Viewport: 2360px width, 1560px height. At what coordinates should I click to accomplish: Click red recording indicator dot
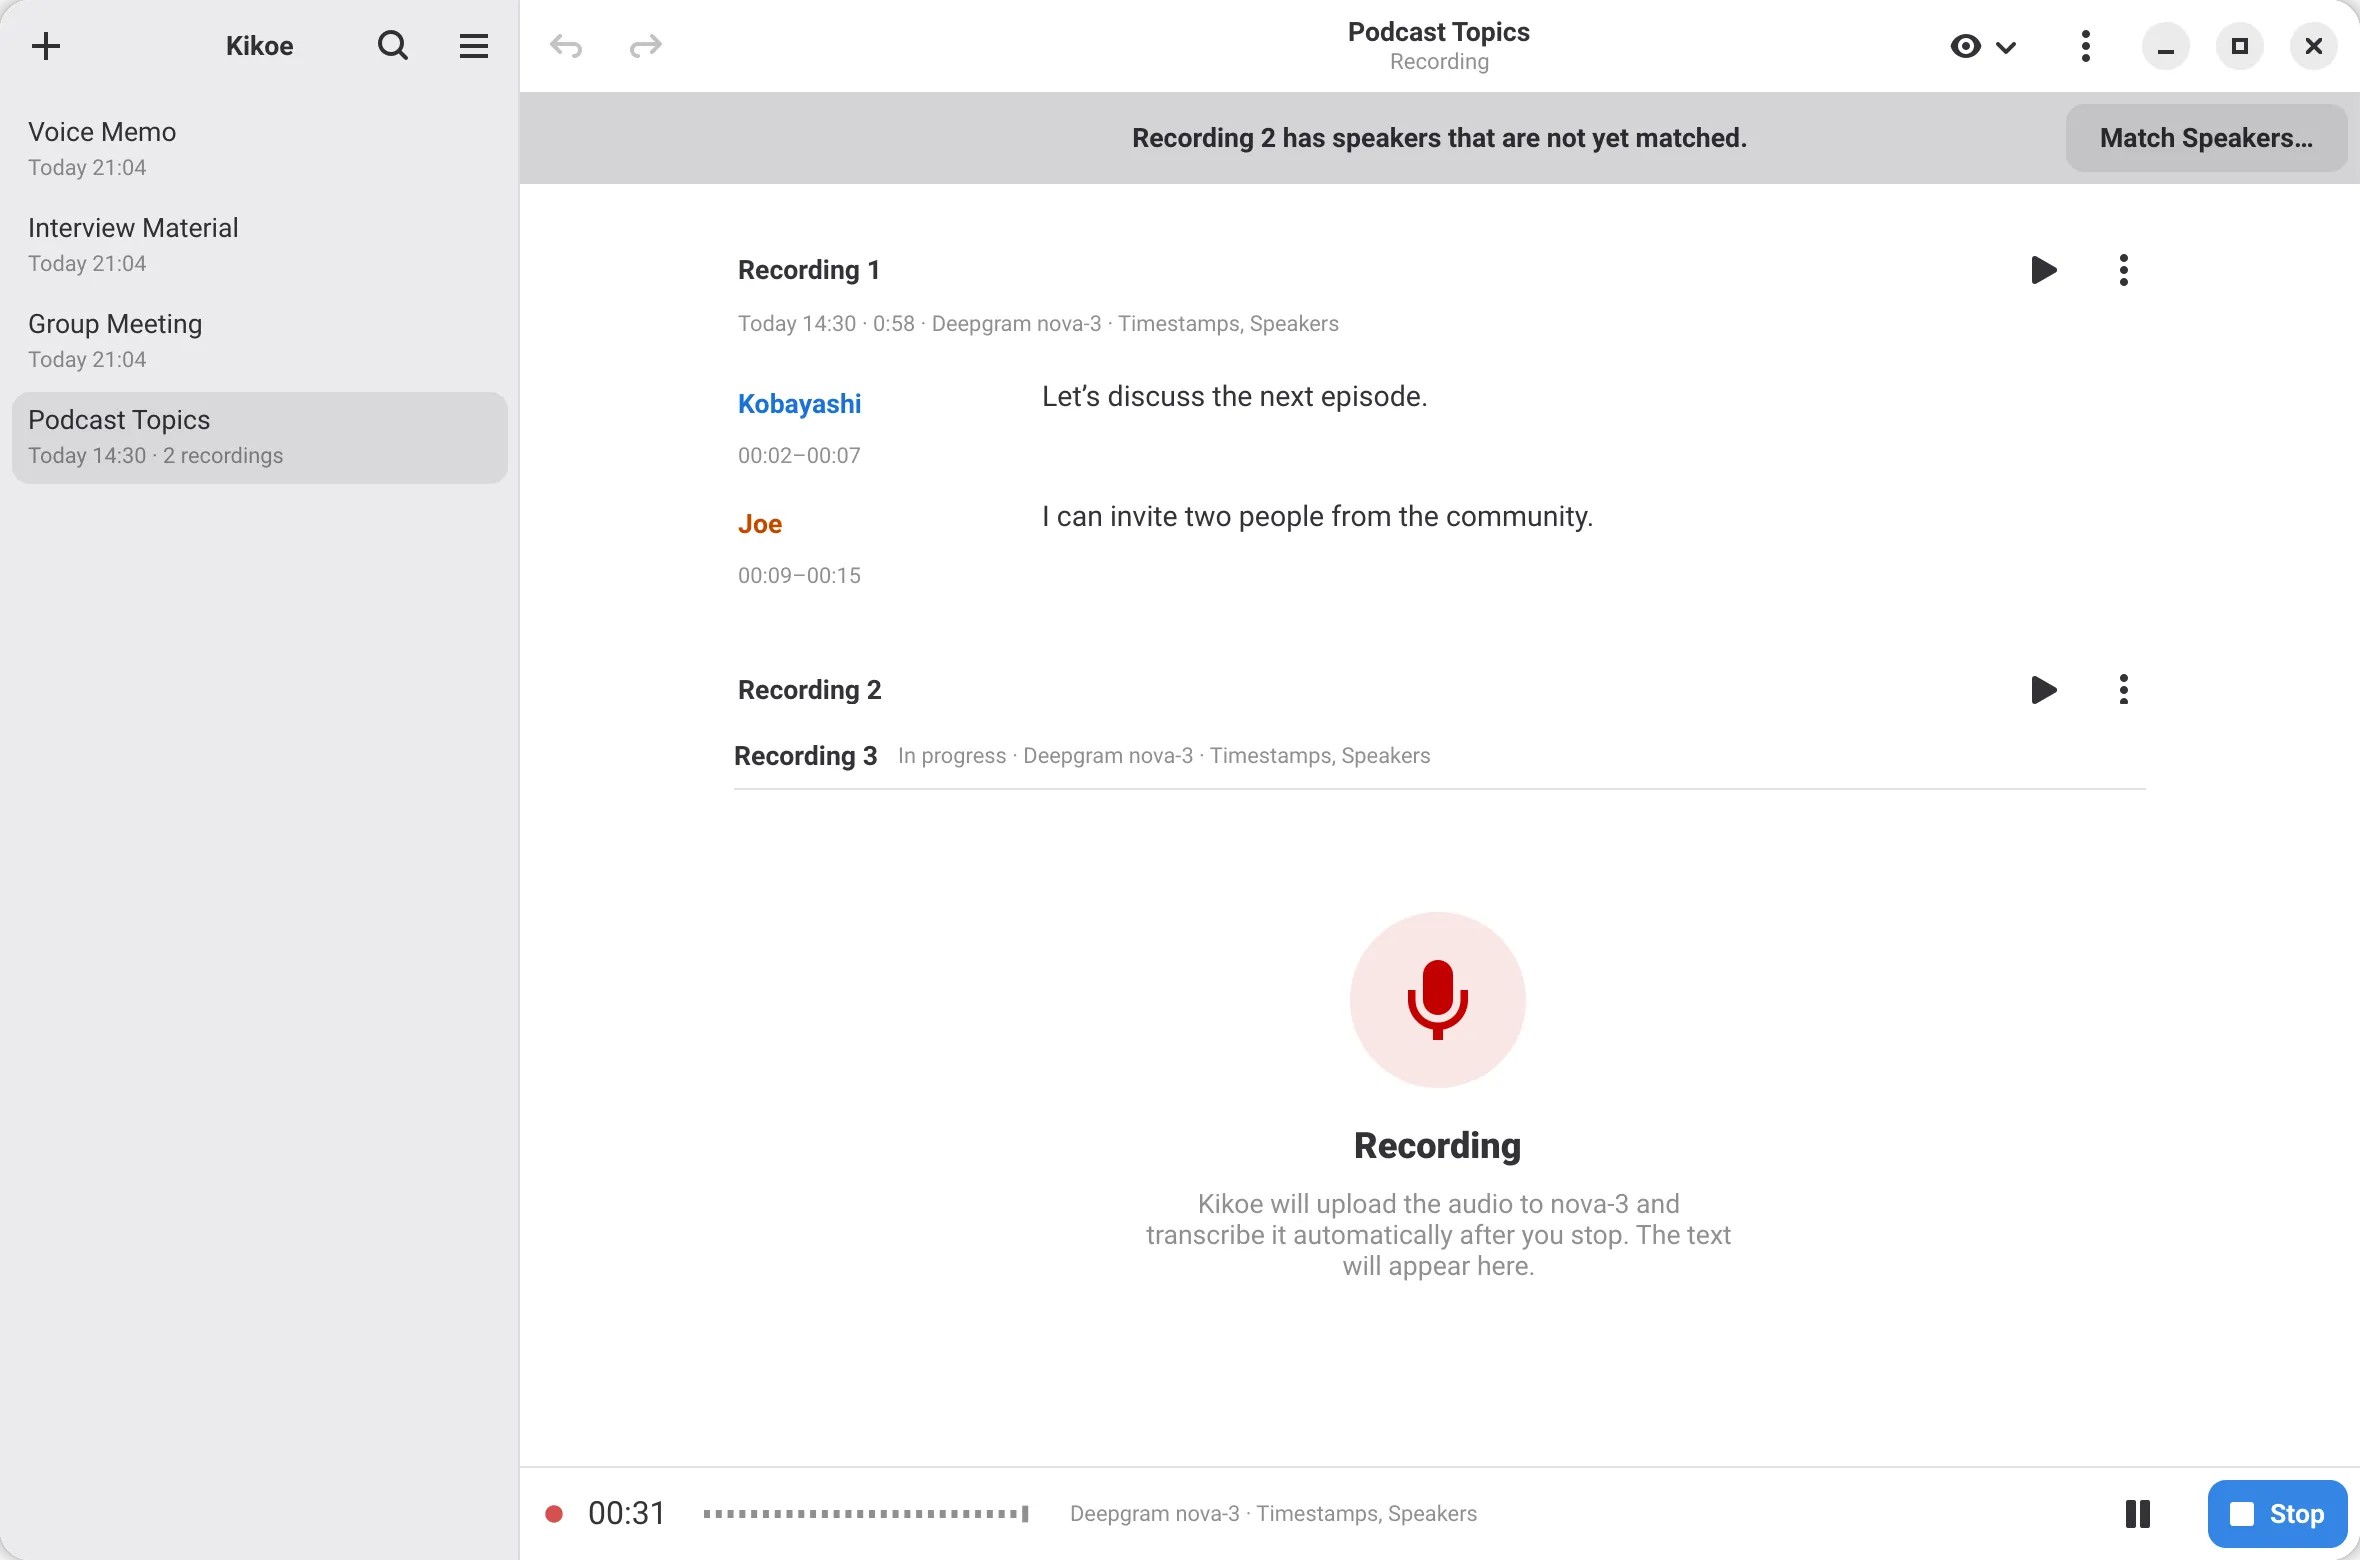click(554, 1514)
